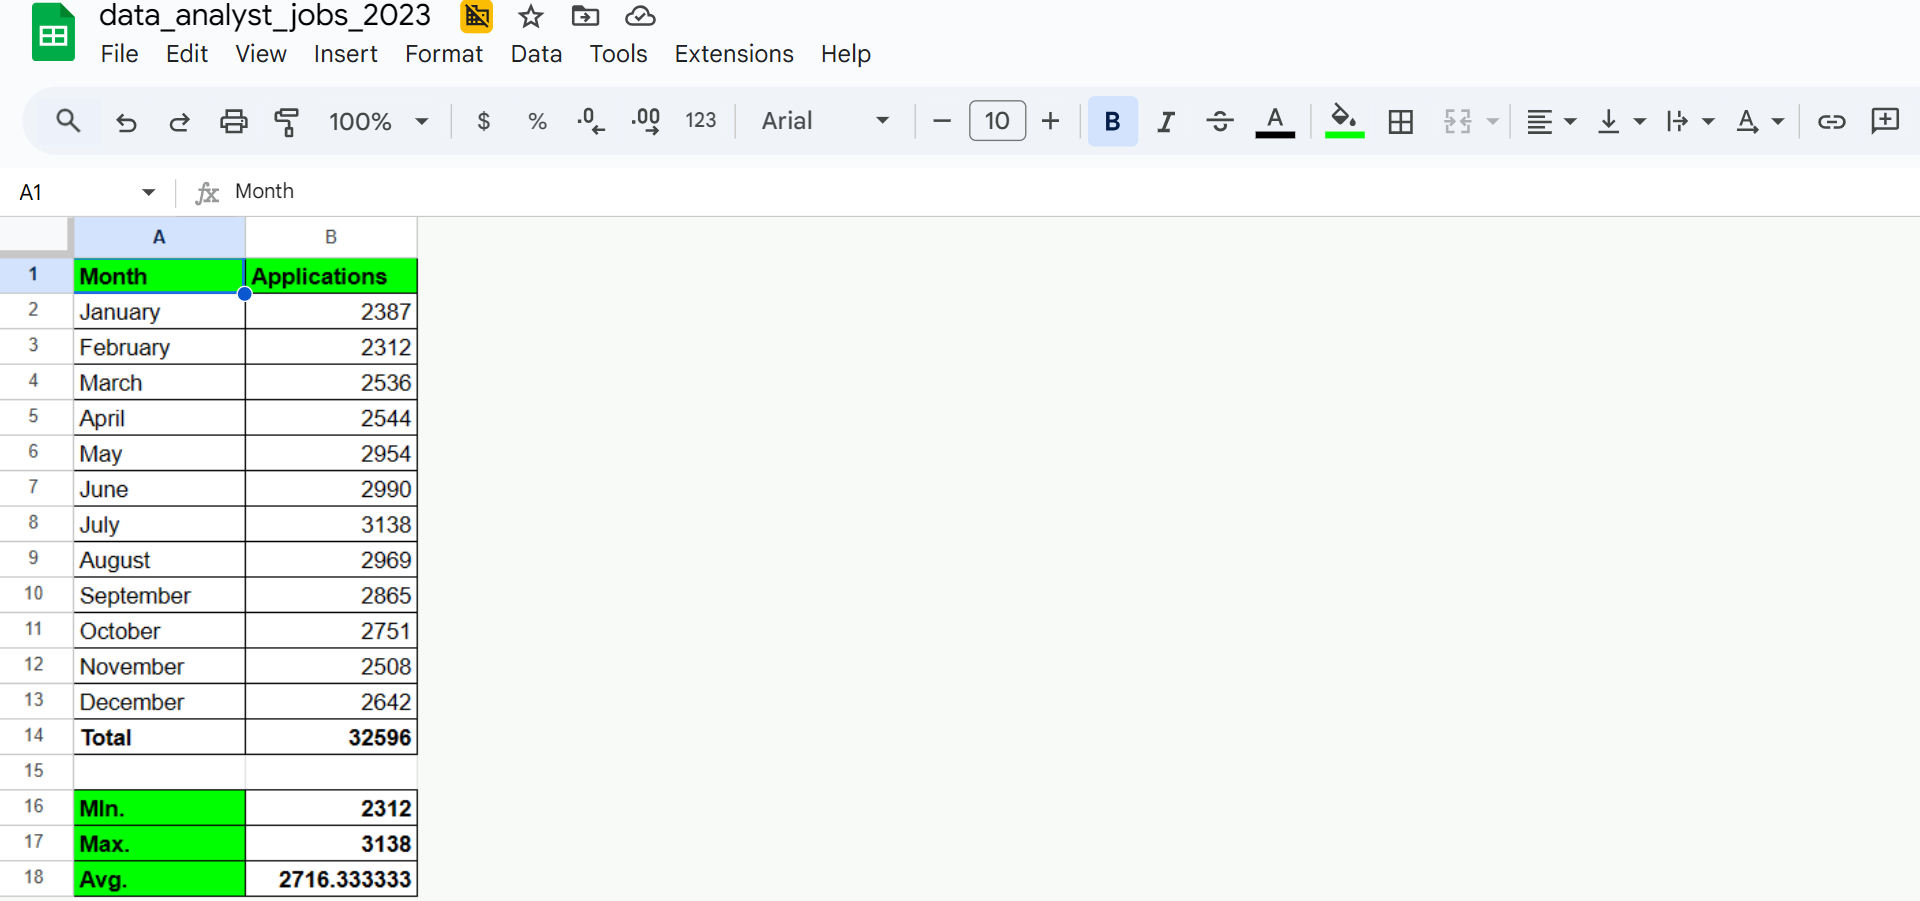Open the Format menu
The image size is (1920, 901).
pos(444,54)
